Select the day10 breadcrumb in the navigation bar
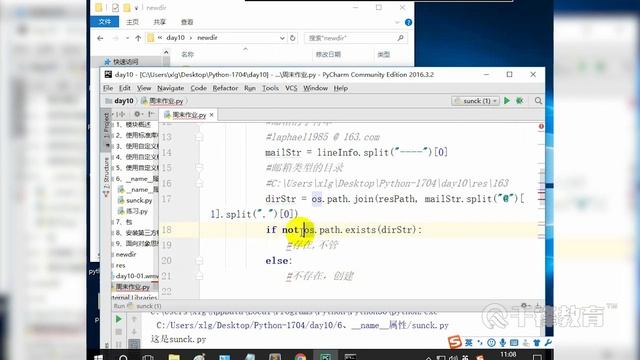 tap(120, 101)
